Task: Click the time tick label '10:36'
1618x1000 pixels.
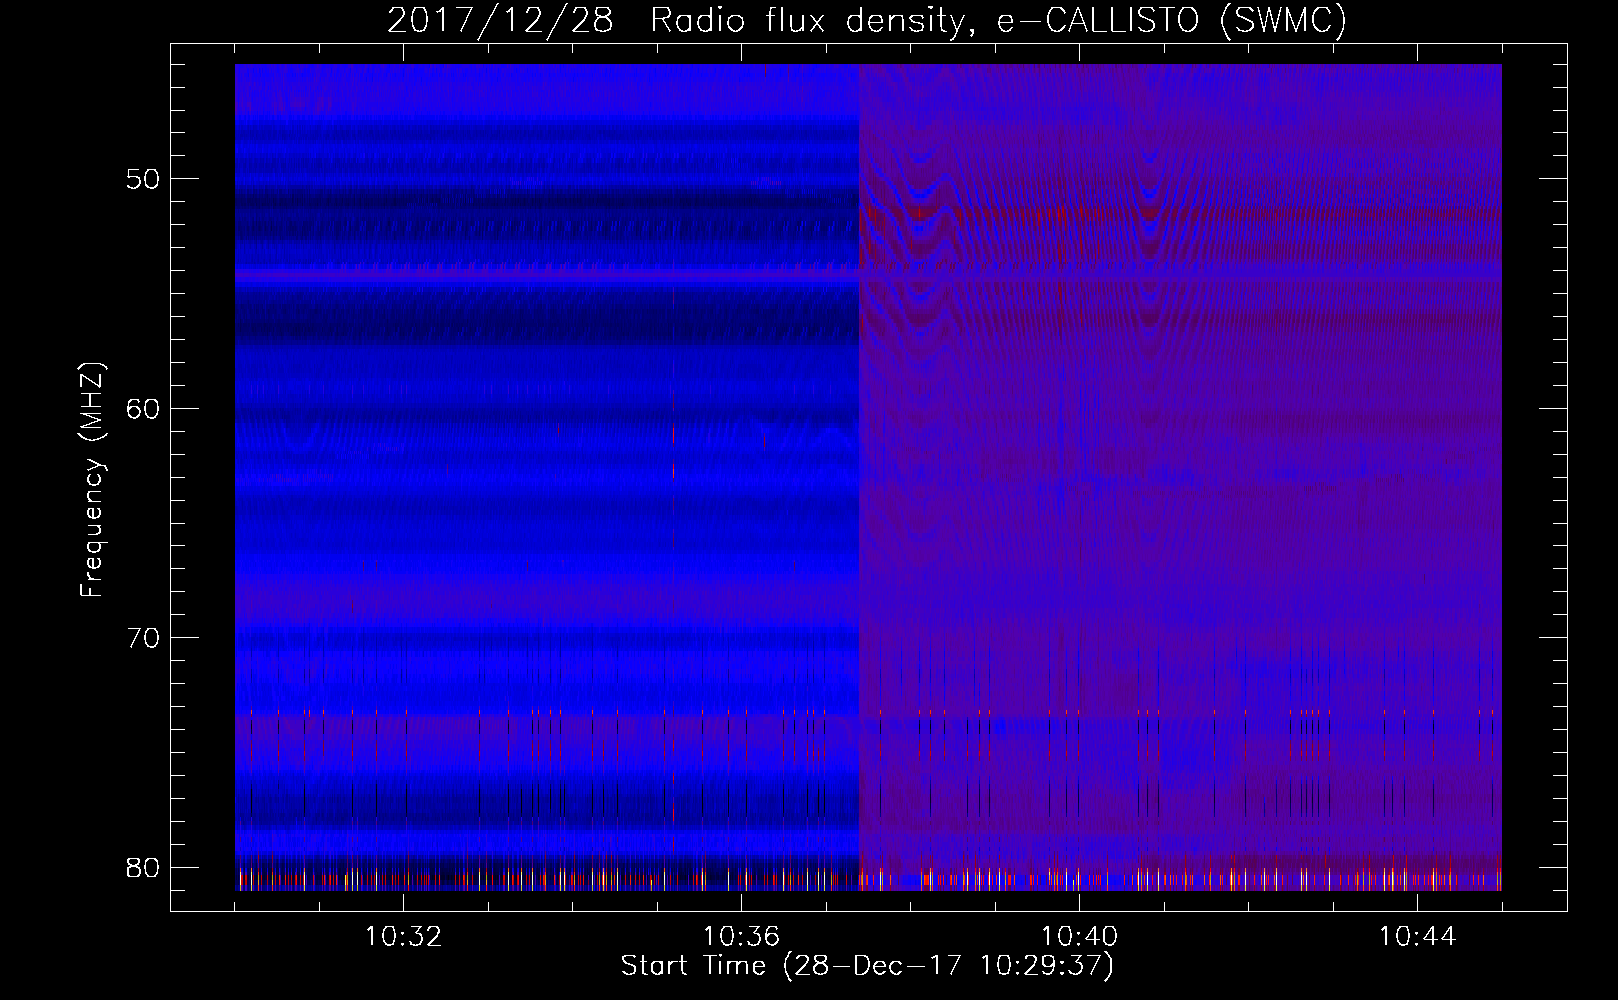Action: 741,937
